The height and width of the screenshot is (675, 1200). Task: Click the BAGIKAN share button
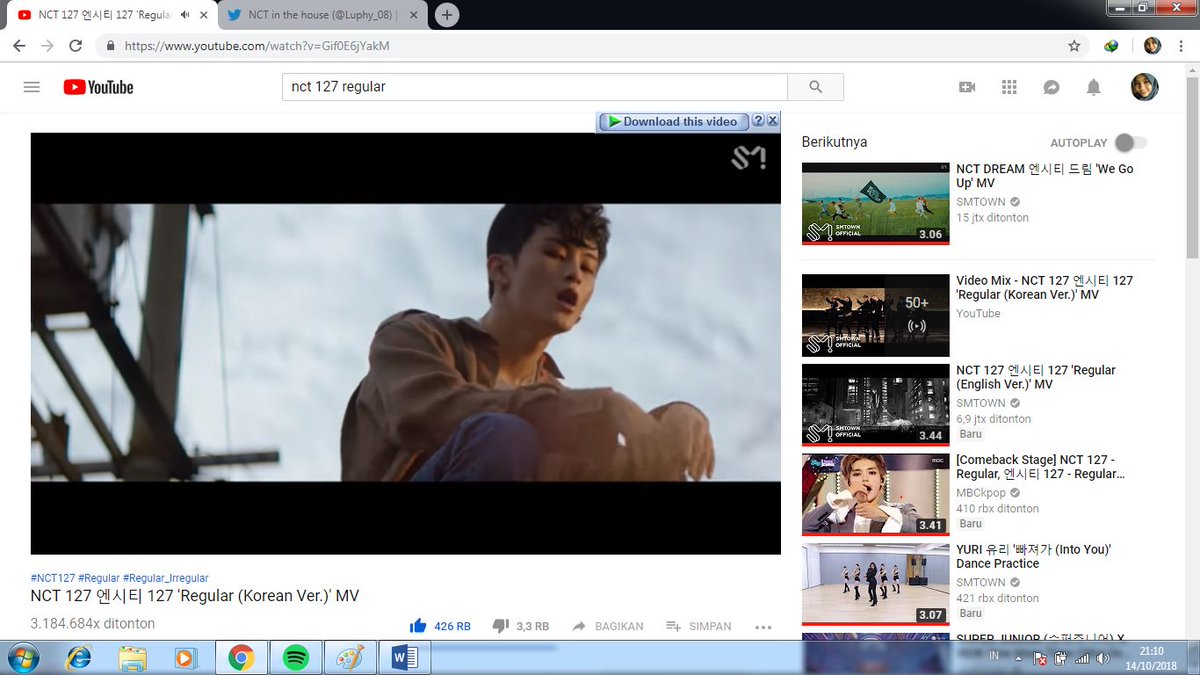[607, 626]
